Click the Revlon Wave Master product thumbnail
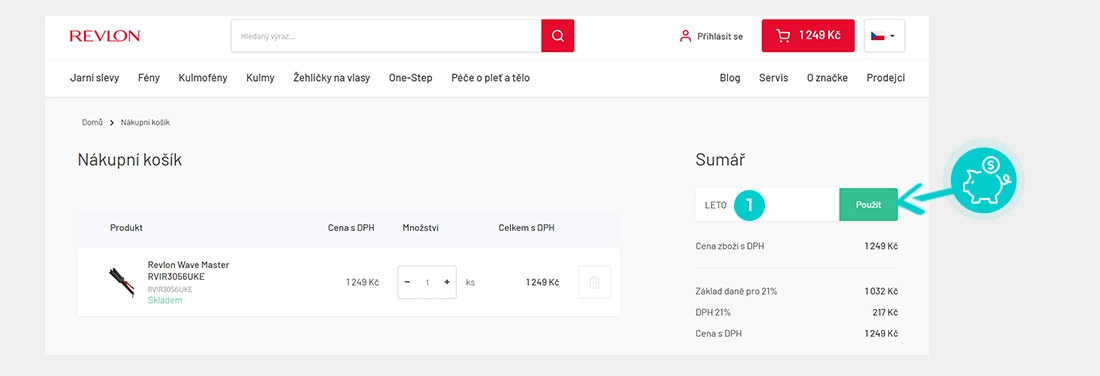The width and height of the screenshot is (1100, 376). point(121,281)
